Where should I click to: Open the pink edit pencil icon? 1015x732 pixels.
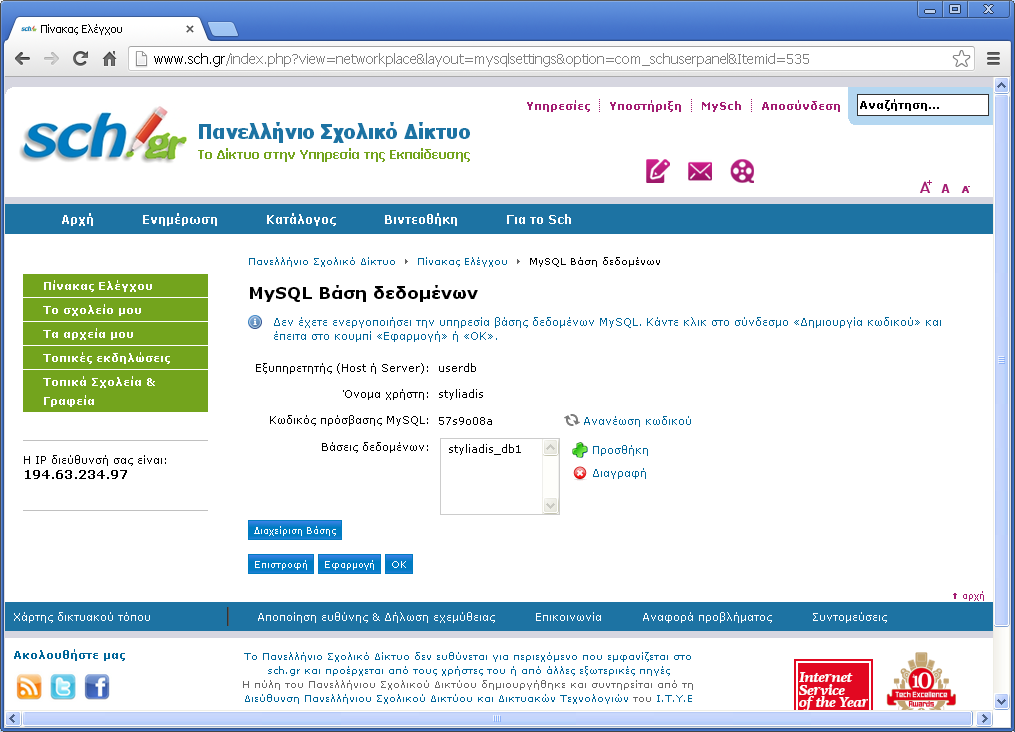(658, 171)
